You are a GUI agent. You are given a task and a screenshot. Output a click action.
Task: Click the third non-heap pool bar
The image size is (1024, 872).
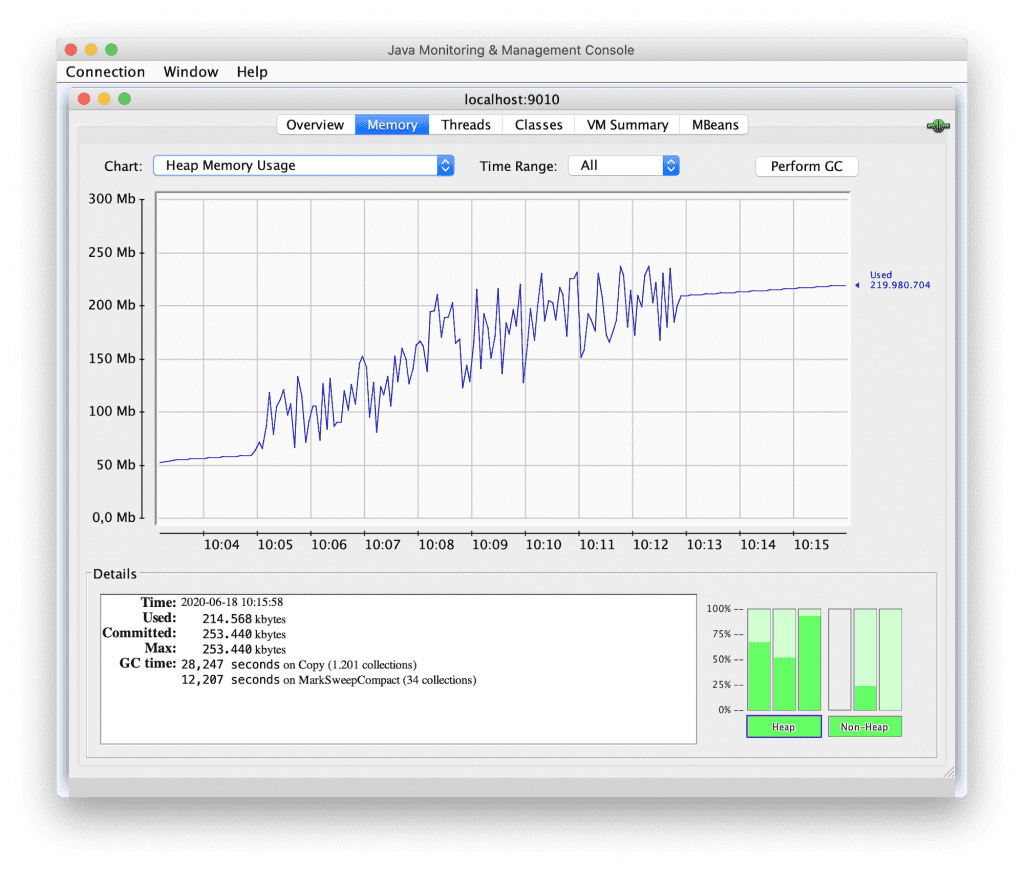coord(891,660)
